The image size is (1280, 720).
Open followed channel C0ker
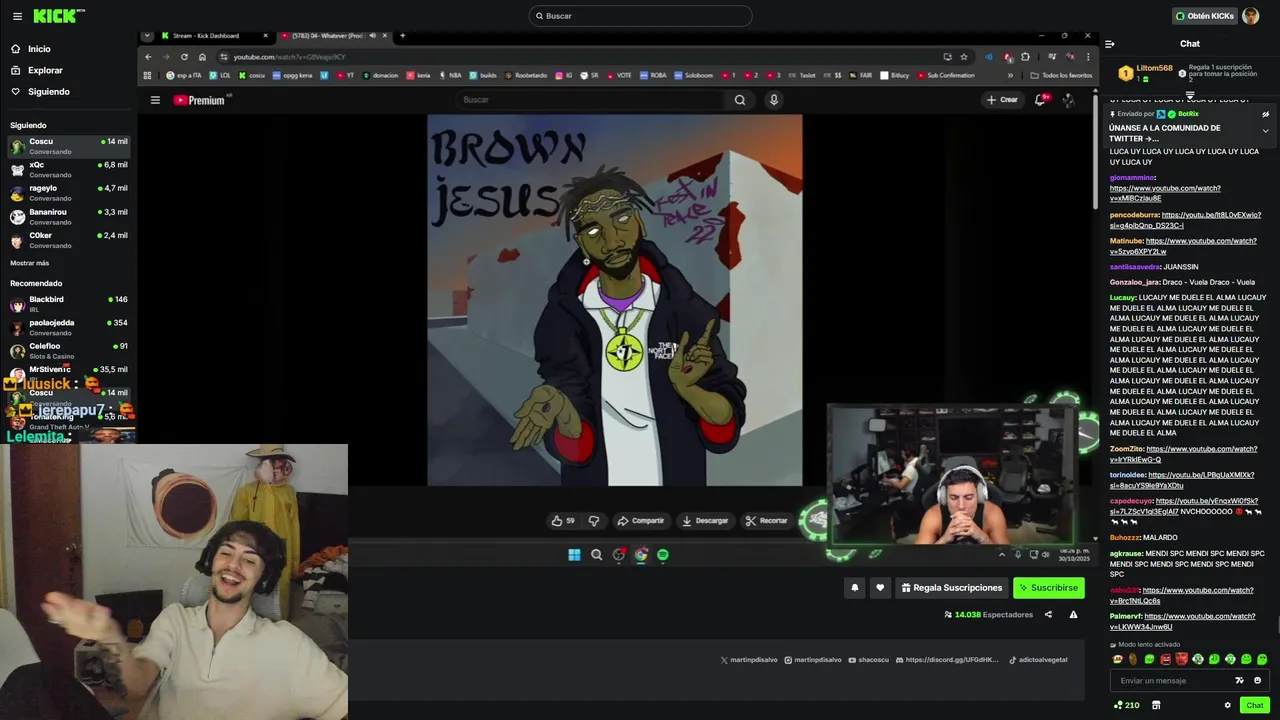[x=68, y=239]
